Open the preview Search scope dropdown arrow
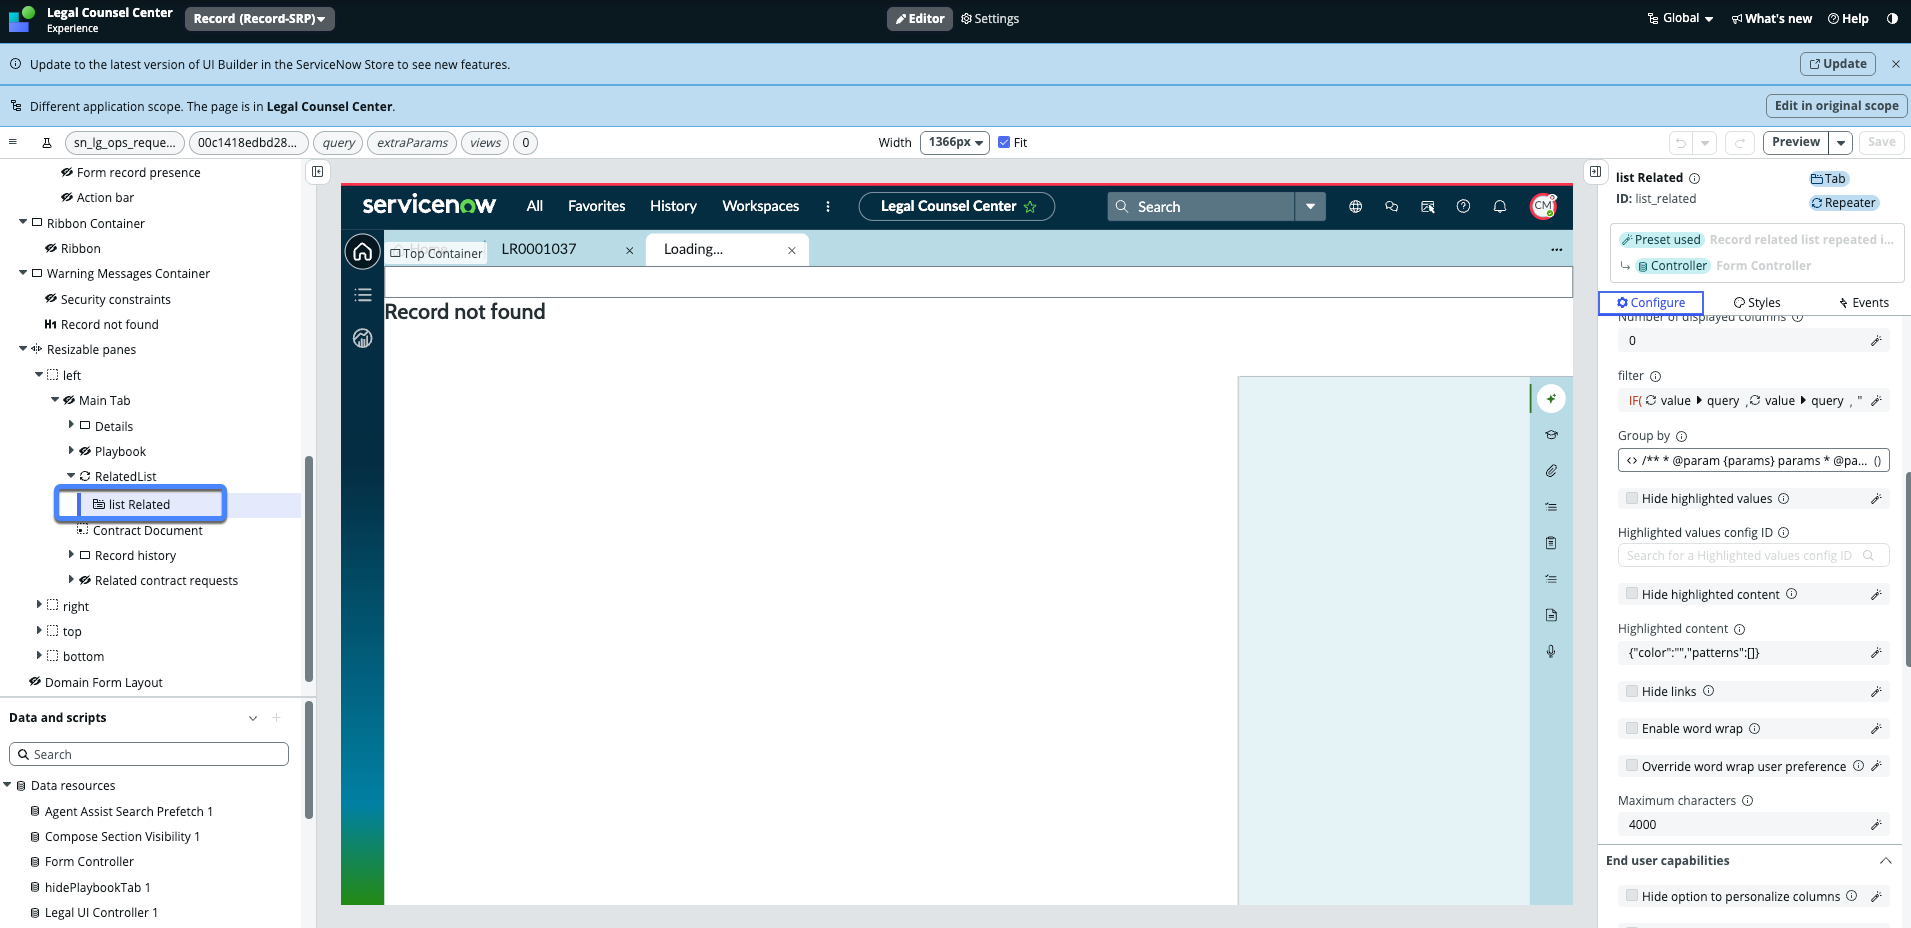The width and height of the screenshot is (1911, 928). tap(1310, 207)
